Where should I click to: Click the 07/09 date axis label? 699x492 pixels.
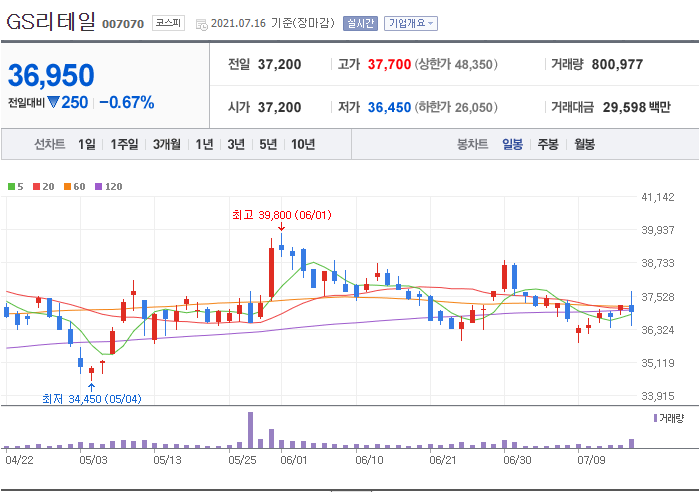591,459
